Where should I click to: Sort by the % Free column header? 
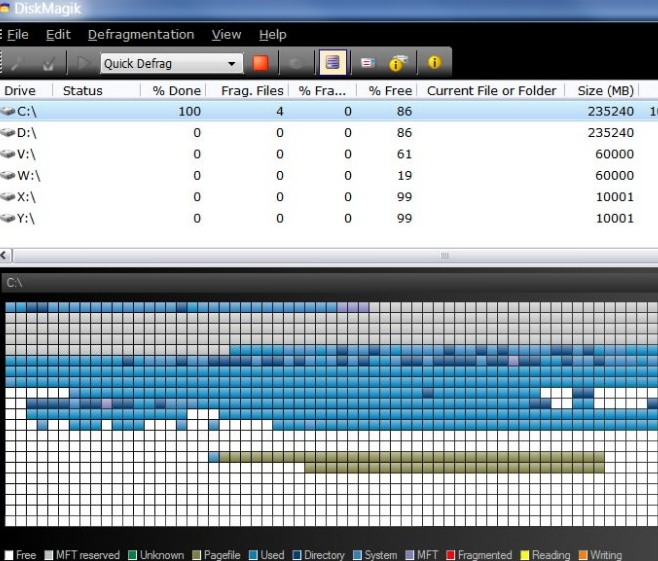(386, 91)
